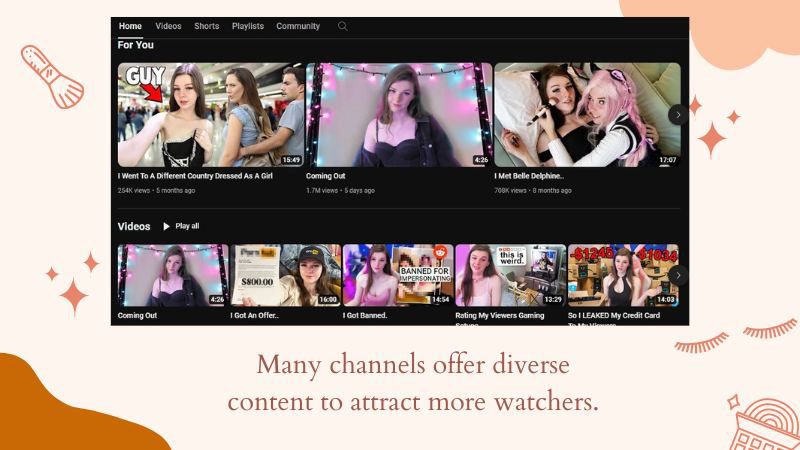Open the channel search magnifier icon
Viewport: 800px width, 450px height.
[342, 26]
